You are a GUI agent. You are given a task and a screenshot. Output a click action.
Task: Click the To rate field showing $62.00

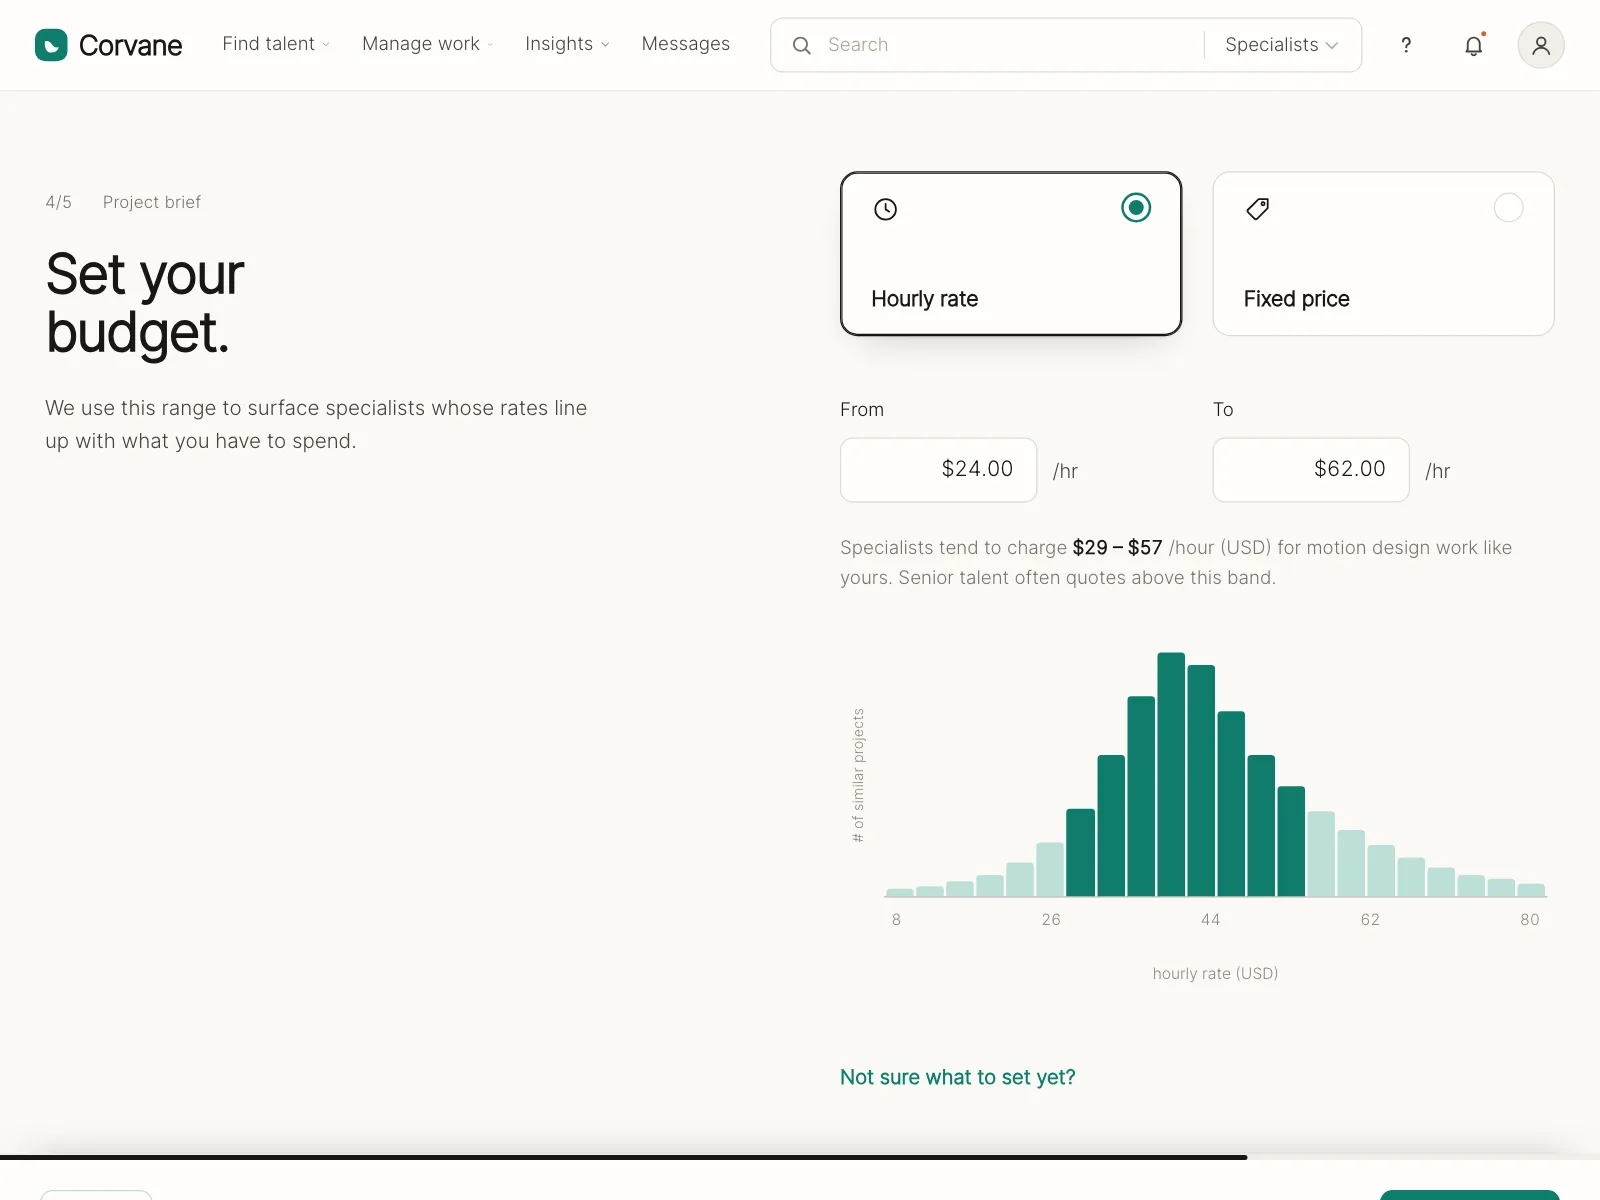click(1311, 470)
